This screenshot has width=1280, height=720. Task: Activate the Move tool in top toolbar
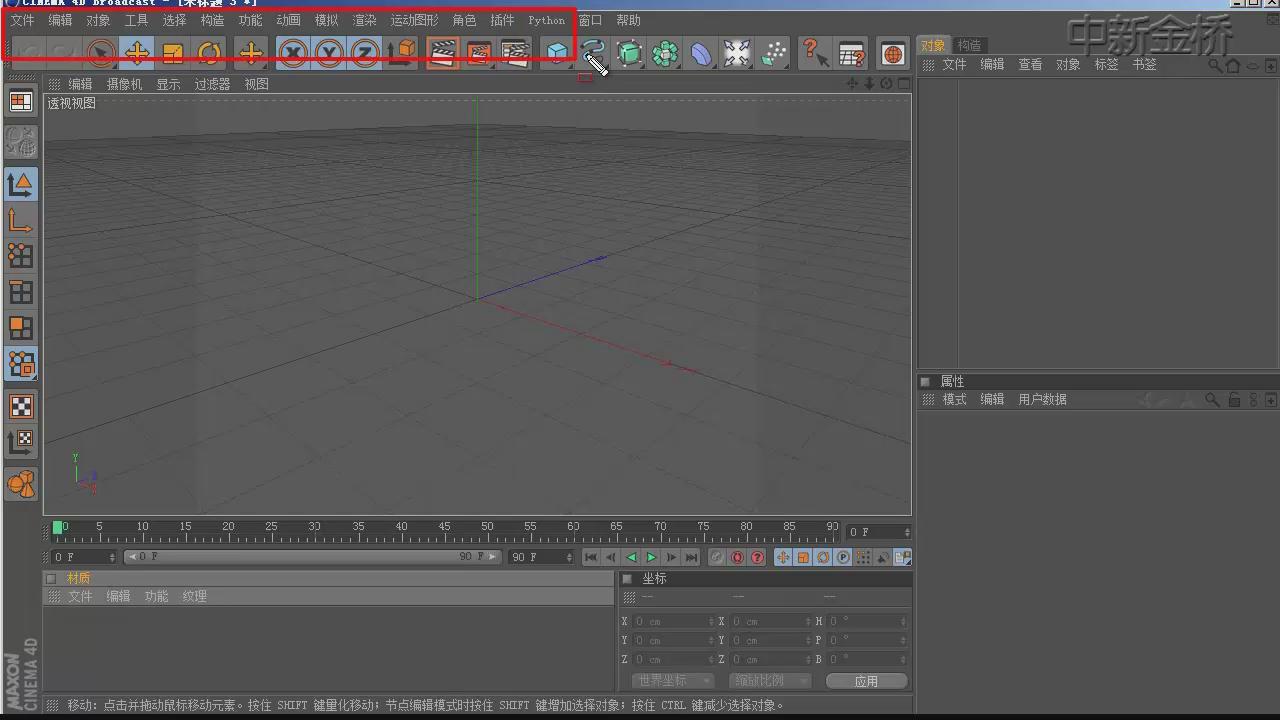137,53
